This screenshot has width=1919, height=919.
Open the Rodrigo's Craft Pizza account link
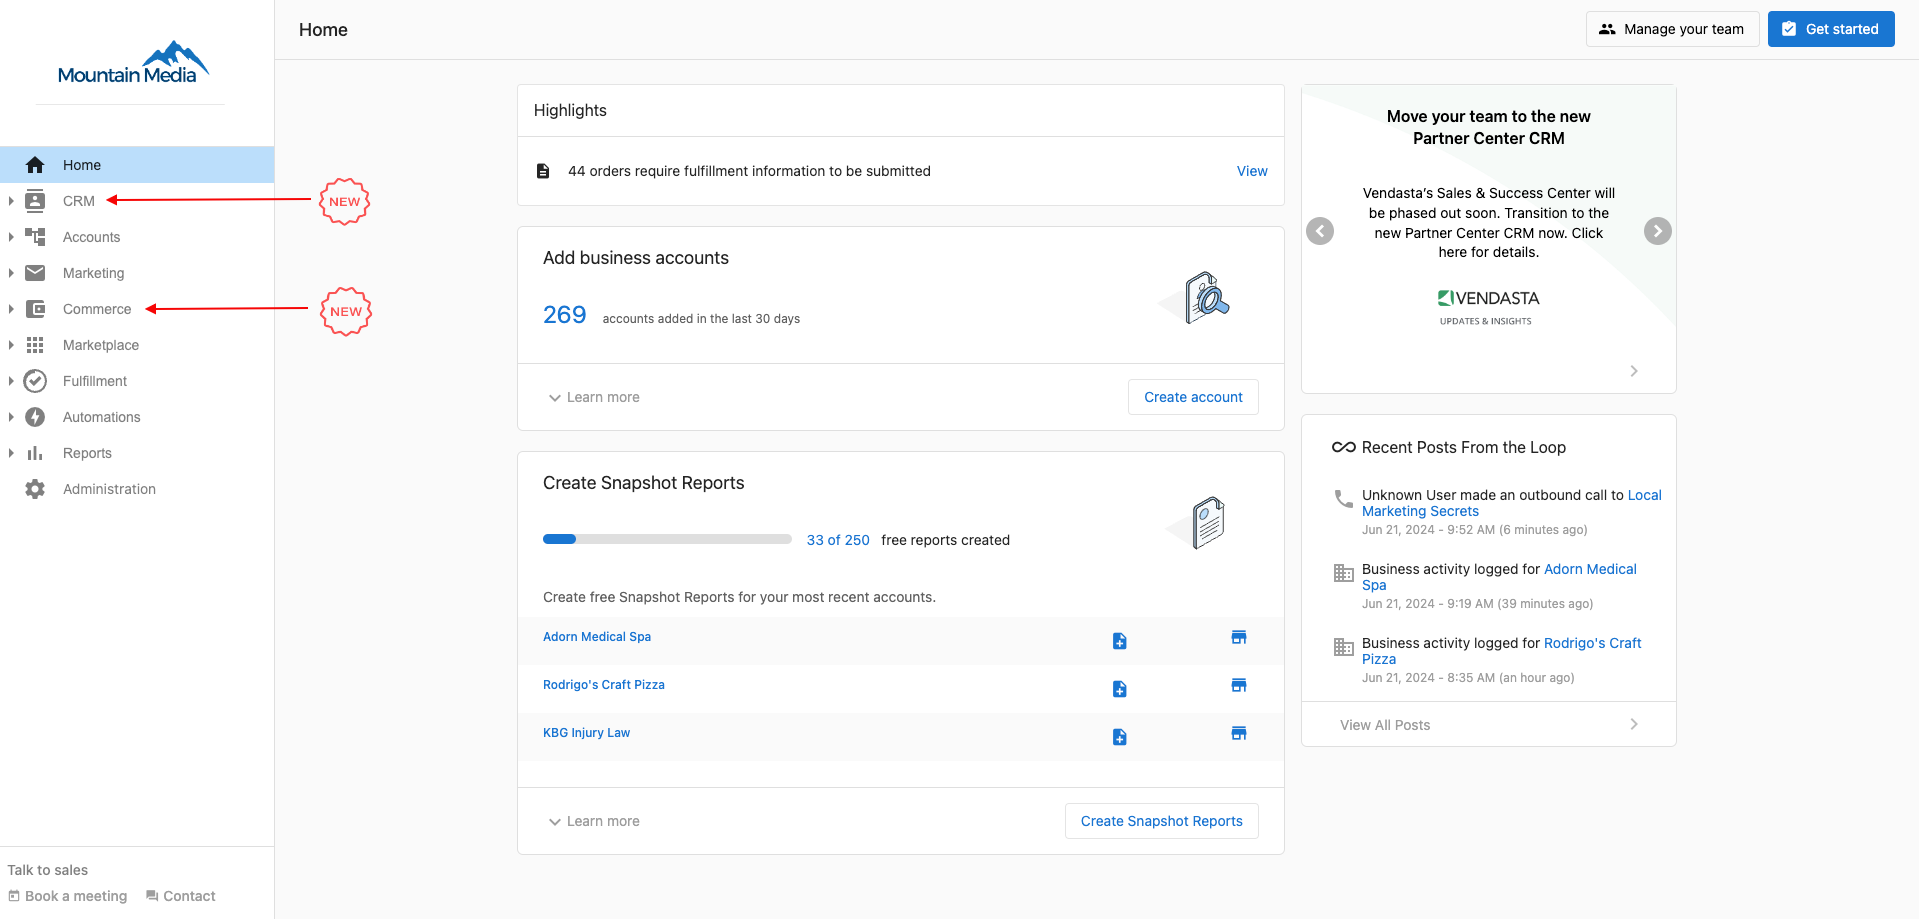pos(604,685)
